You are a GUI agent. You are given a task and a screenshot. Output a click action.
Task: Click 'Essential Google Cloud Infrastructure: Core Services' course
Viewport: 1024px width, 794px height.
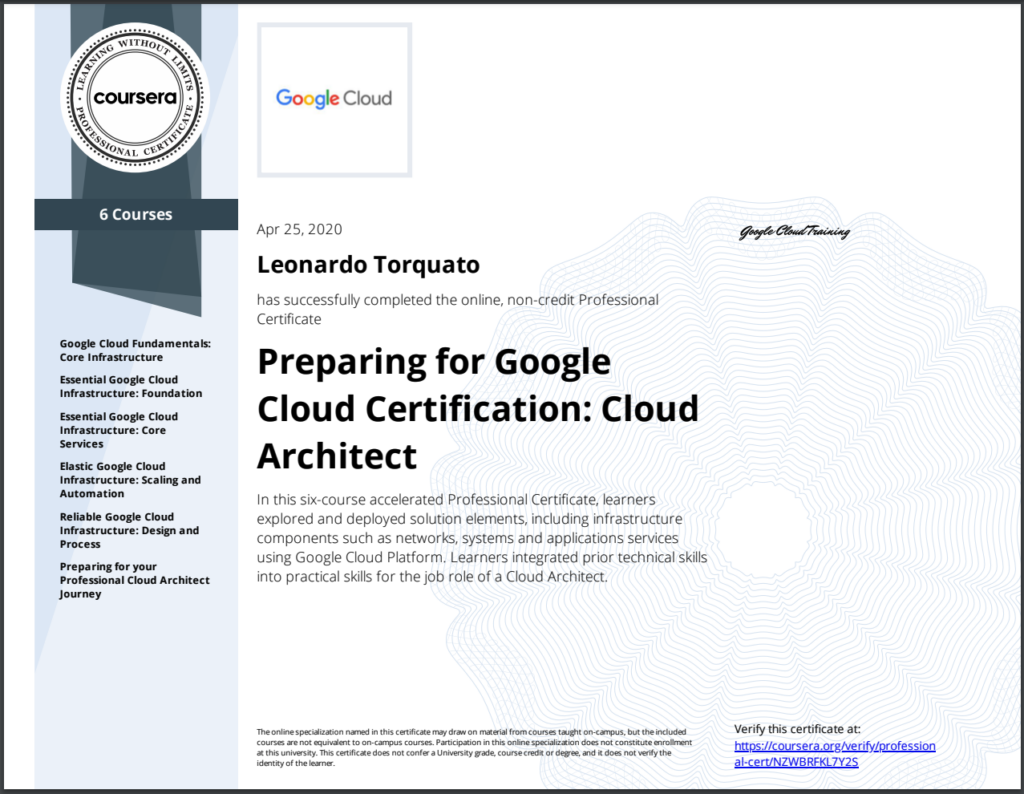[x=119, y=430]
